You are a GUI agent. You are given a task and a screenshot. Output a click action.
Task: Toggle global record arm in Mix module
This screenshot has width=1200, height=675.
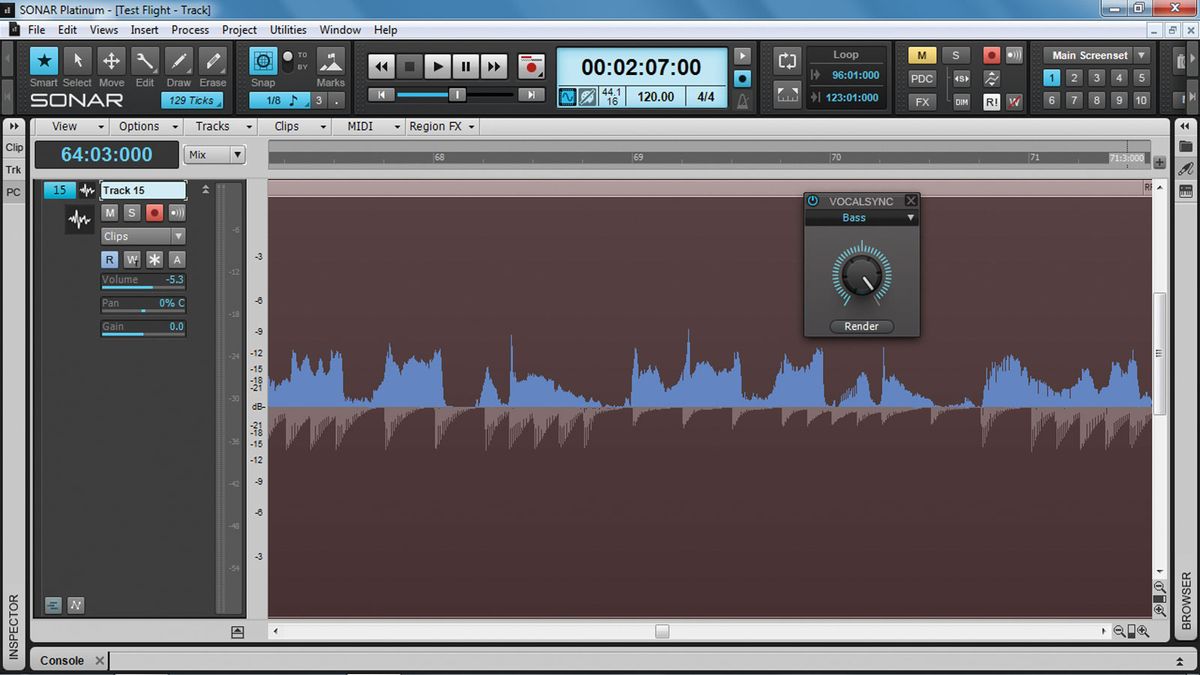[x=991, y=55]
